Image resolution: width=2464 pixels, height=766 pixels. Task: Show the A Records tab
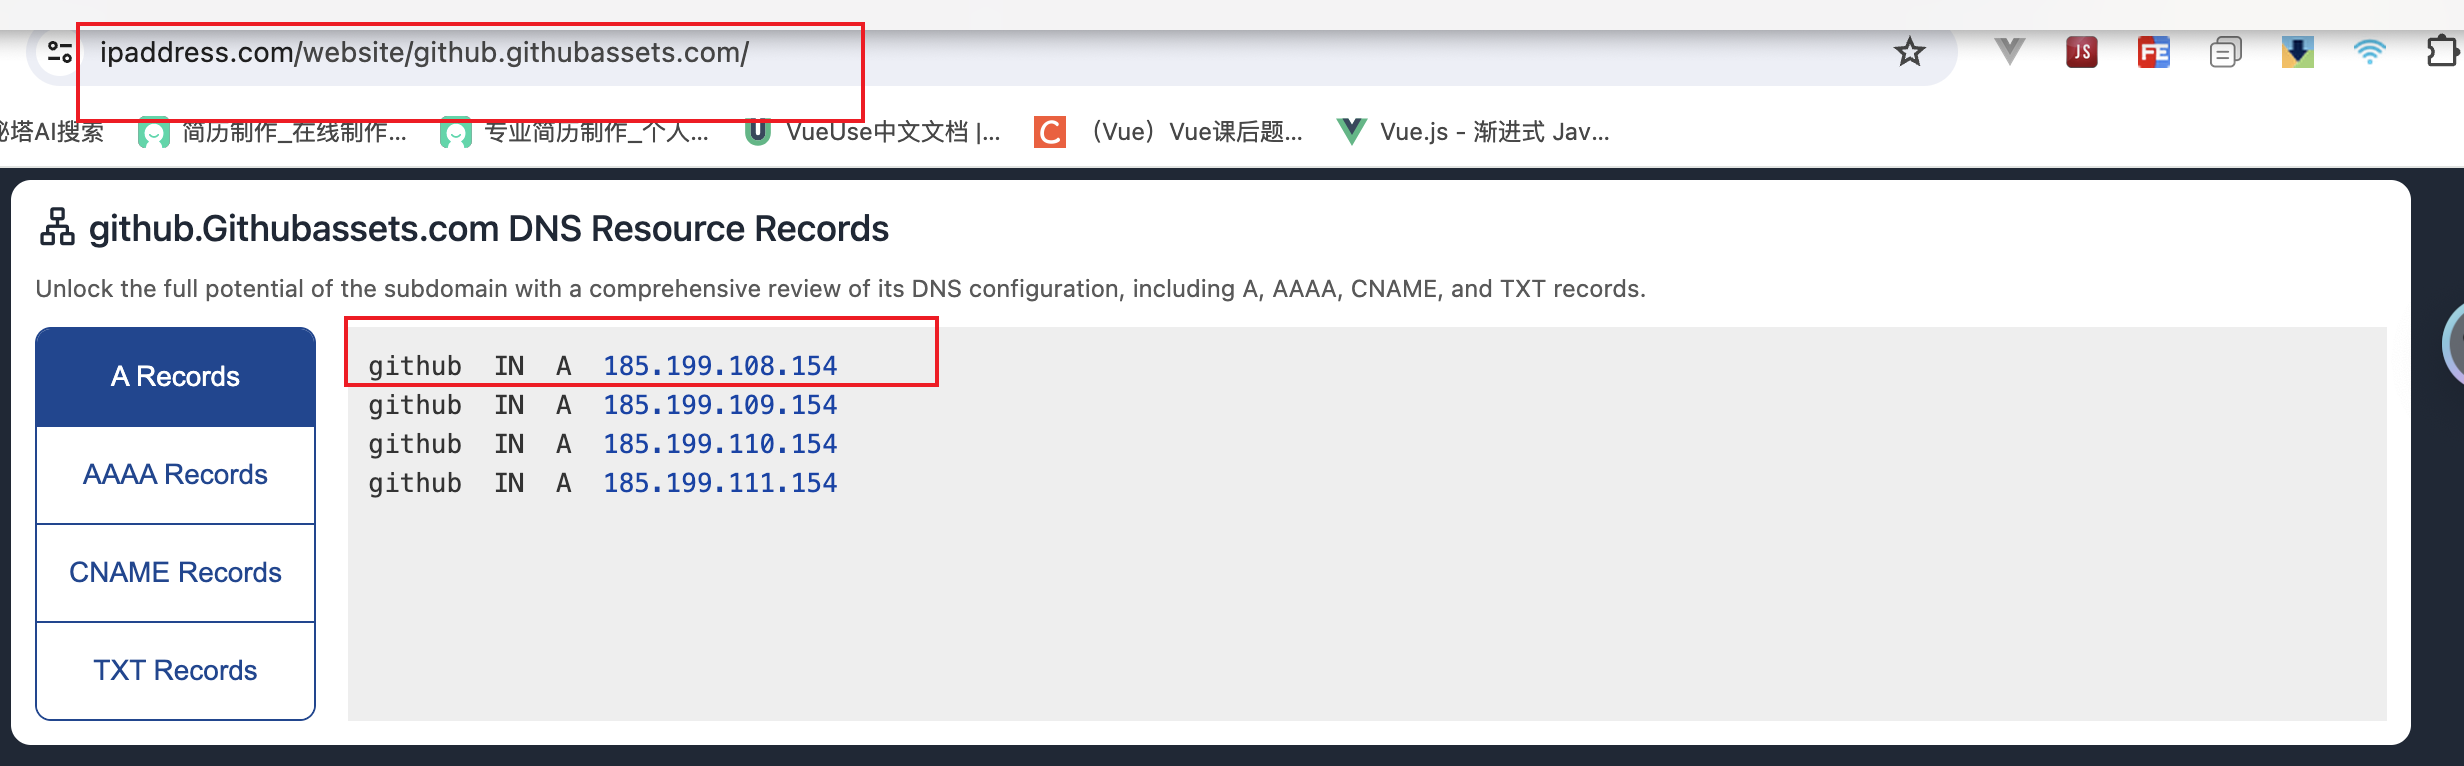point(175,376)
